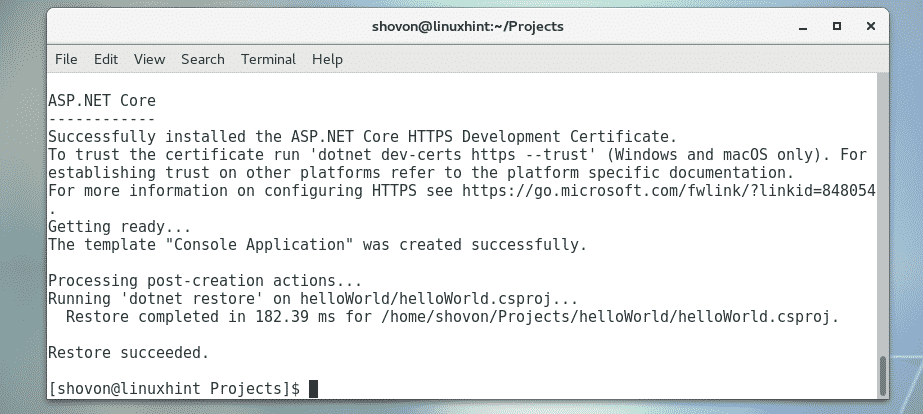The width and height of the screenshot is (923, 414).
Task: Open the Search menu
Action: pyautogui.click(x=203, y=59)
